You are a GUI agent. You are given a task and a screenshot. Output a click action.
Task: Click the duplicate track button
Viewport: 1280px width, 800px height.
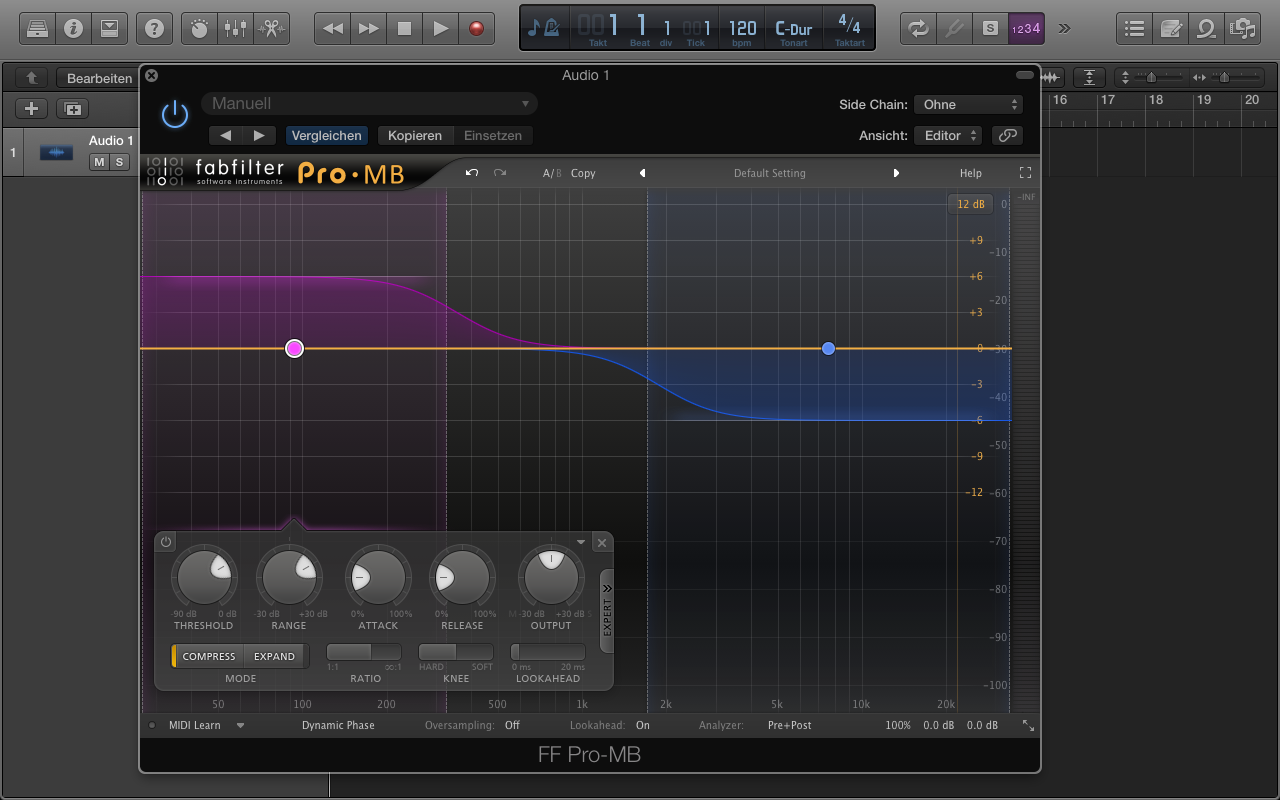pyautogui.click(x=73, y=109)
